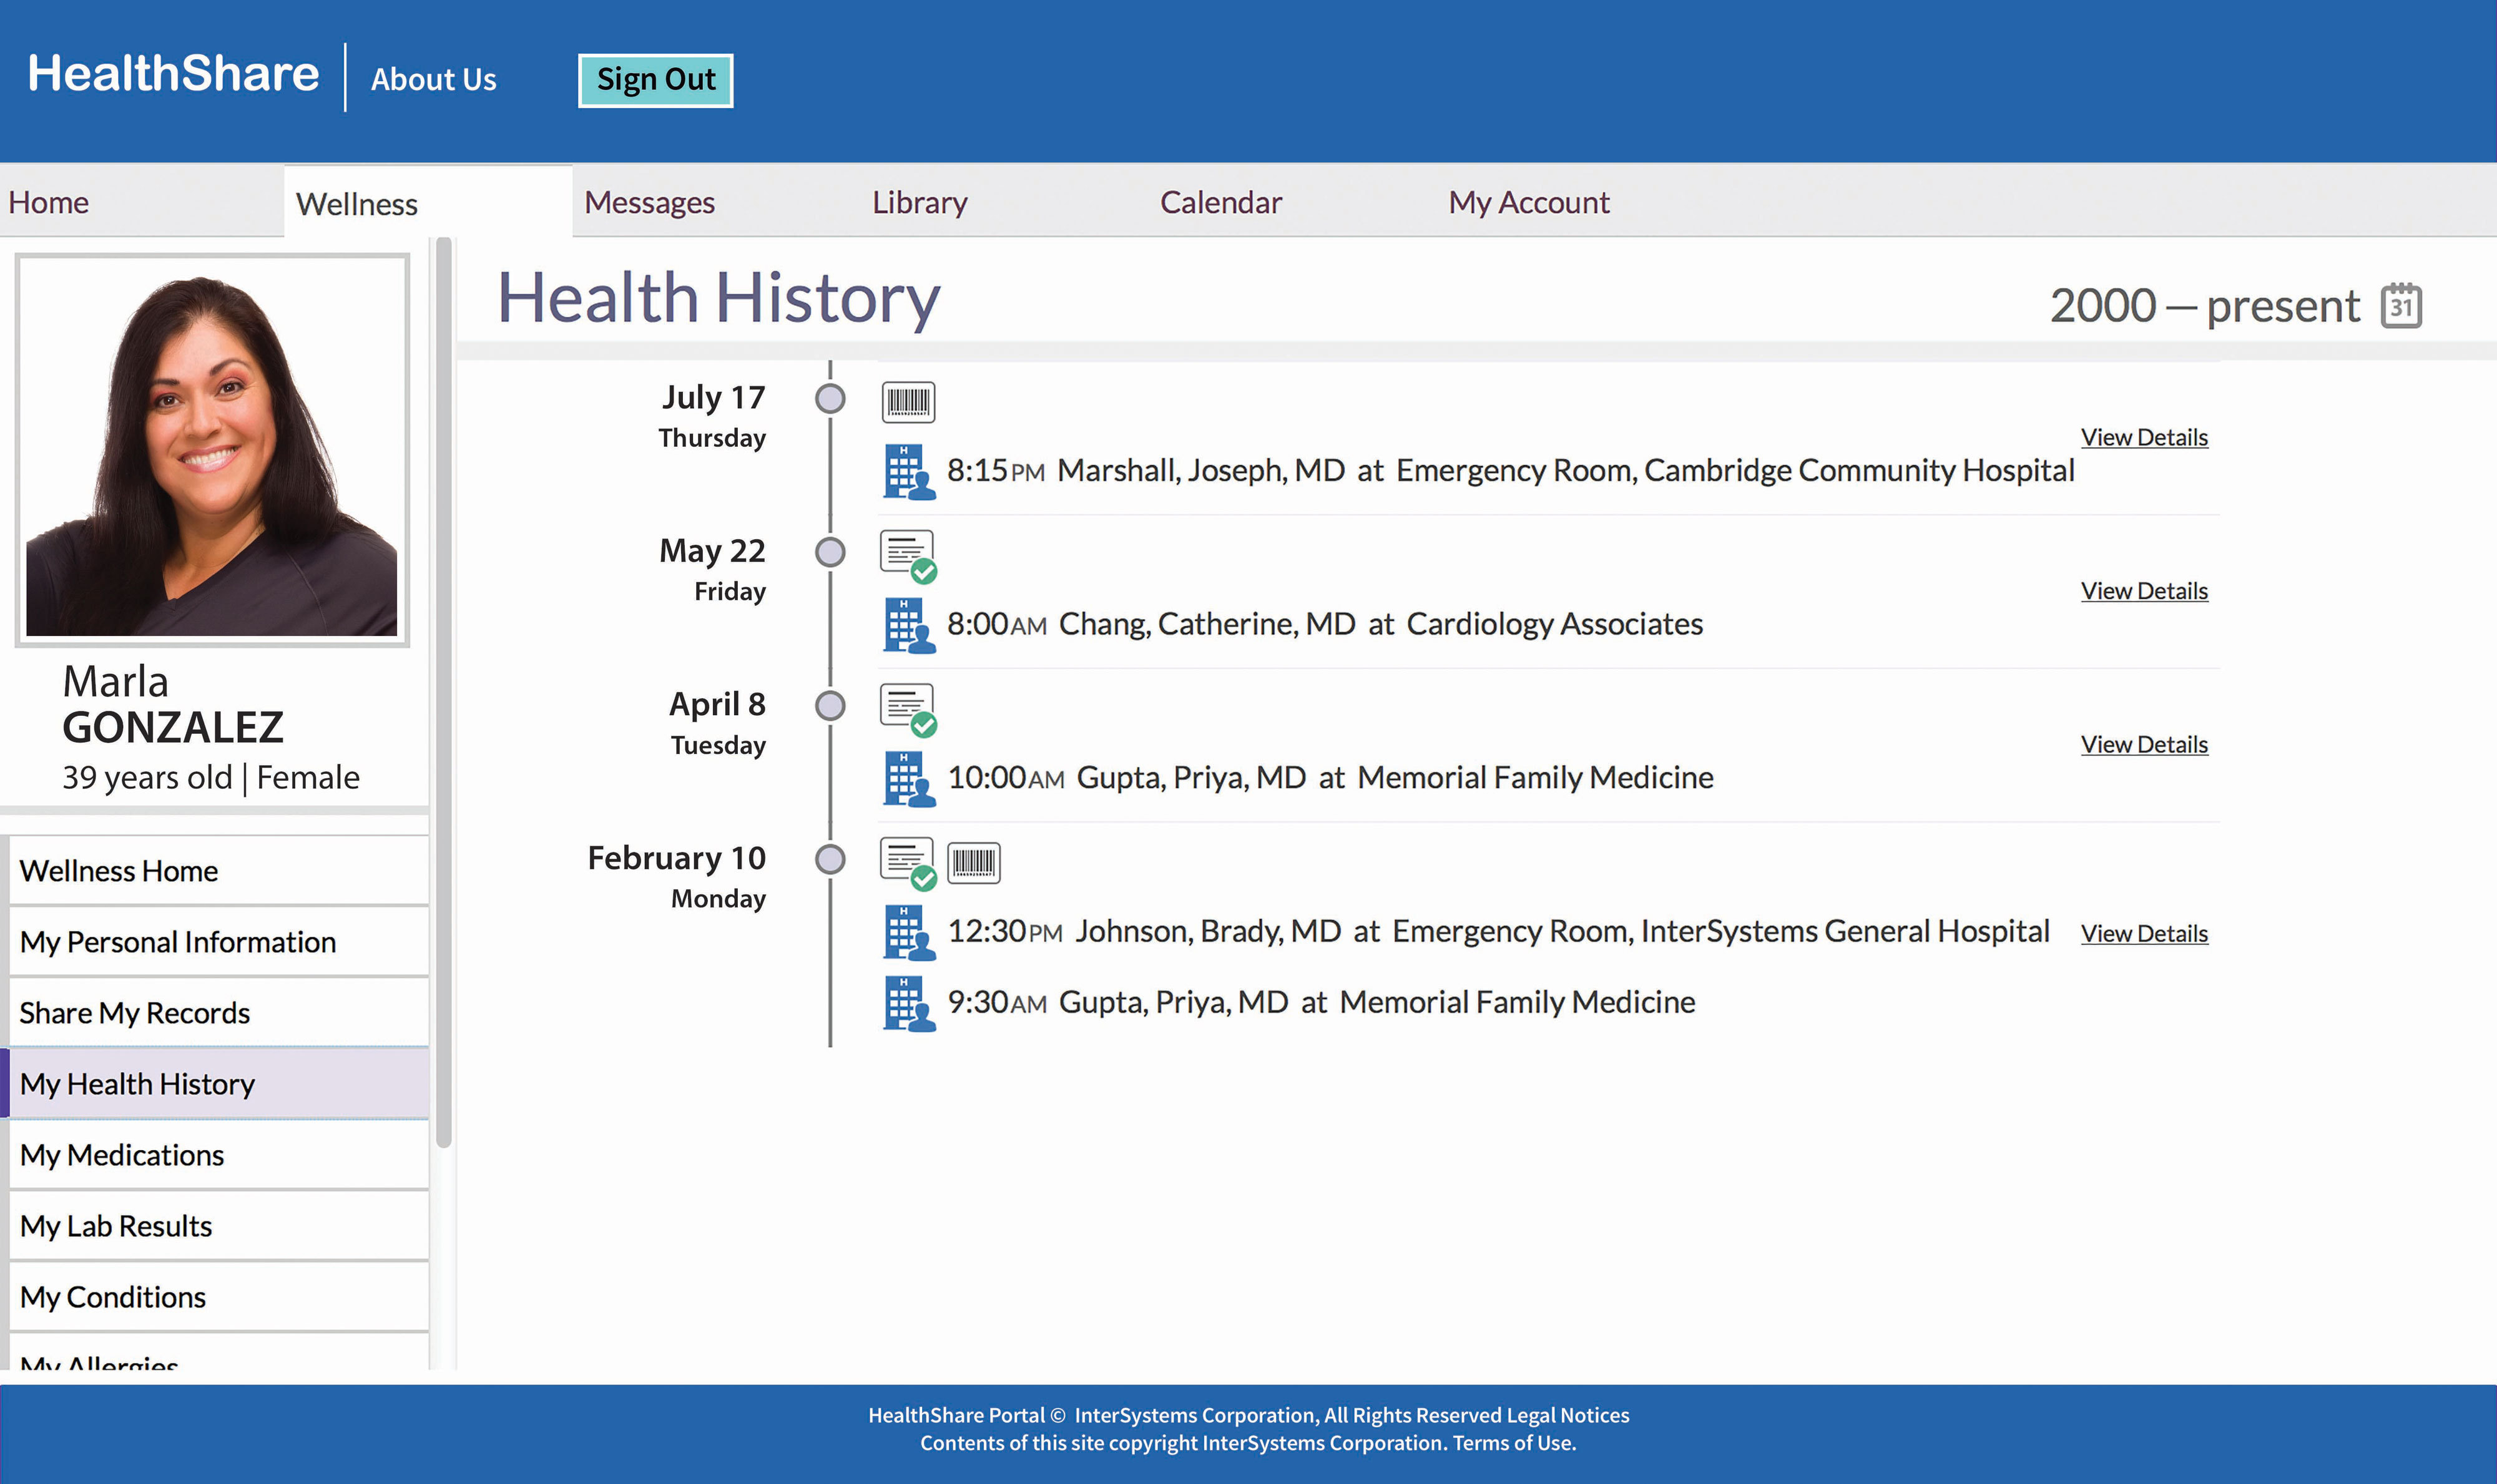Open the My Account menu
The width and height of the screenshot is (2497, 1484).
click(x=1528, y=202)
